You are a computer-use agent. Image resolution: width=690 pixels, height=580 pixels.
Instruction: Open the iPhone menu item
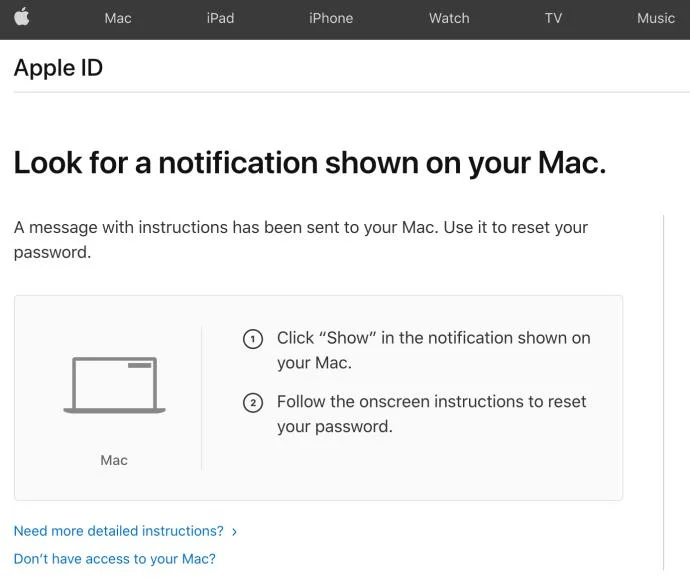click(331, 18)
